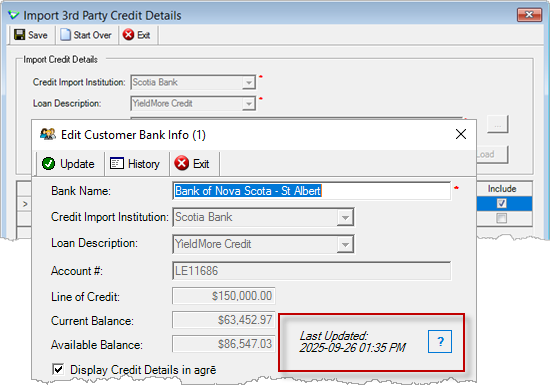The width and height of the screenshot is (550, 385).
Task: Open the History view in Edit Customer Bank Info
Action: (x=135, y=164)
